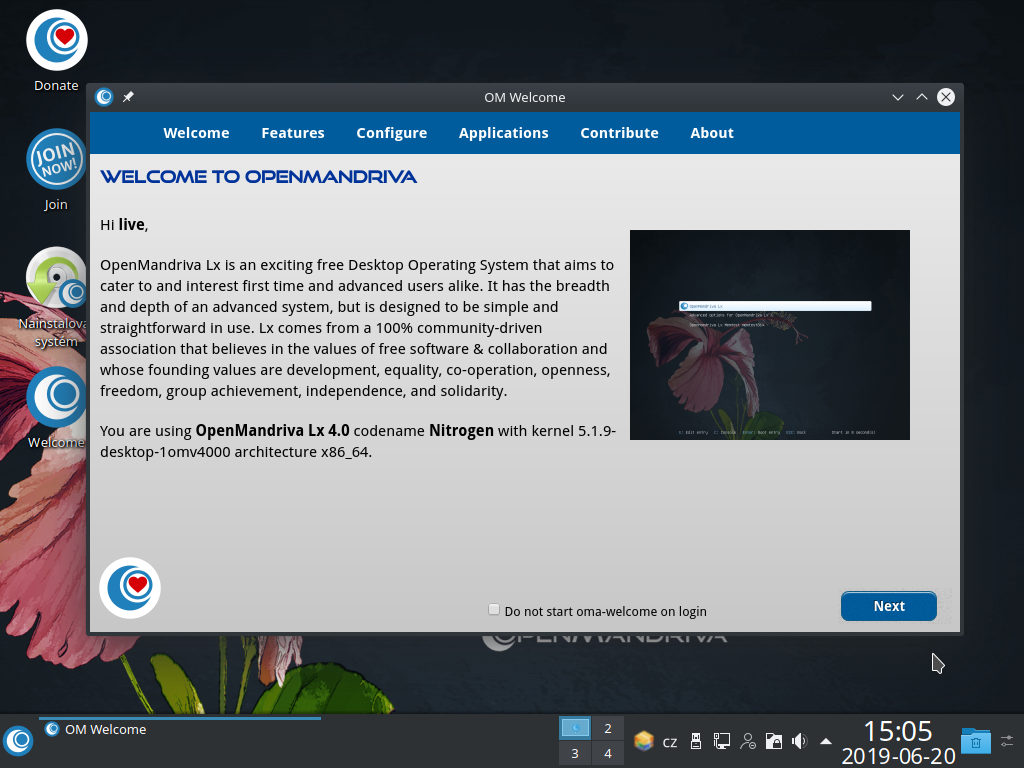Switch to the Welcome tab
1024x768 pixels.
tap(196, 133)
